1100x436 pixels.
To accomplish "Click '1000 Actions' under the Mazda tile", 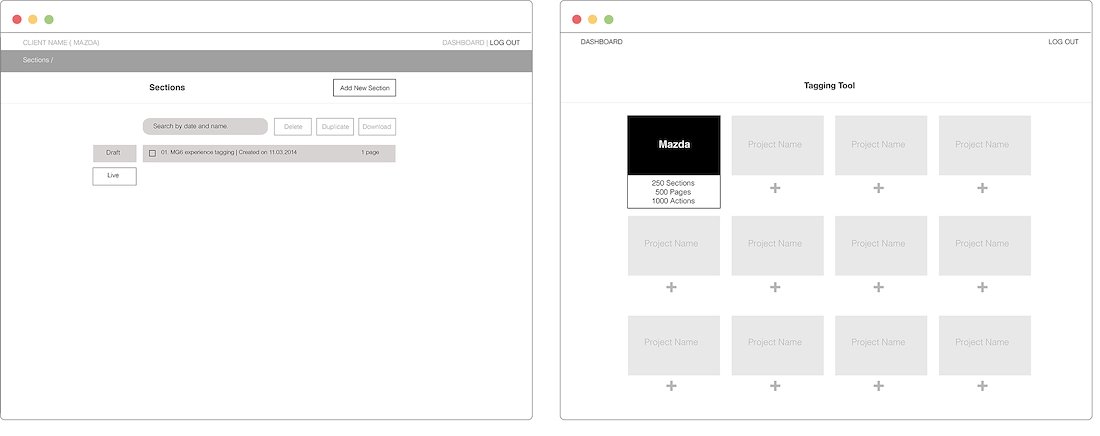I will click(x=673, y=202).
